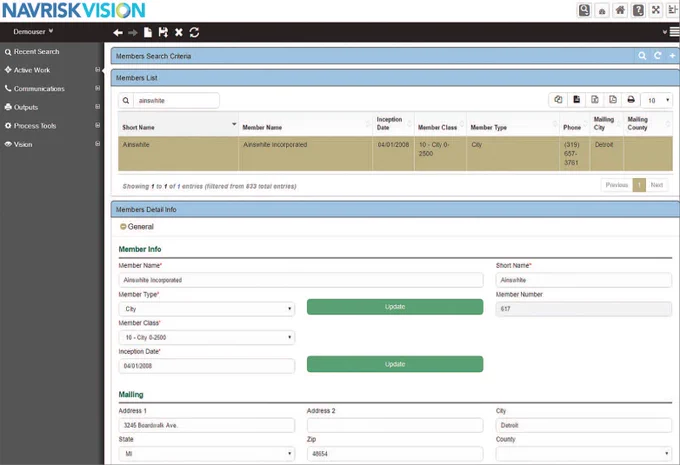Click the plus icon in Members Search Criteria header
680x465 pixels.
coord(672,56)
